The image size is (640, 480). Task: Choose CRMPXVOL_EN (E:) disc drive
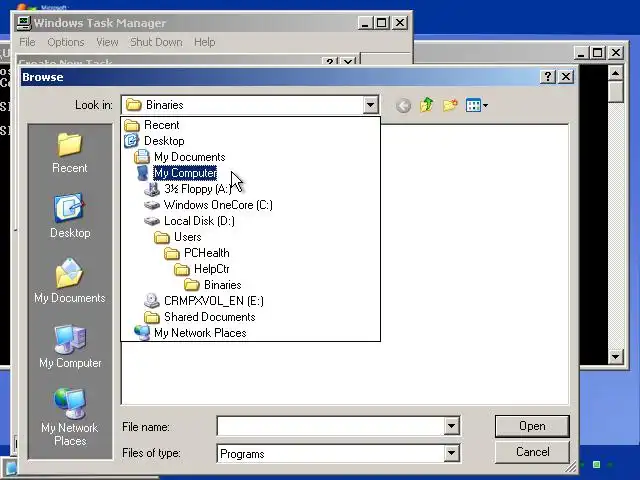[x=213, y=301]
